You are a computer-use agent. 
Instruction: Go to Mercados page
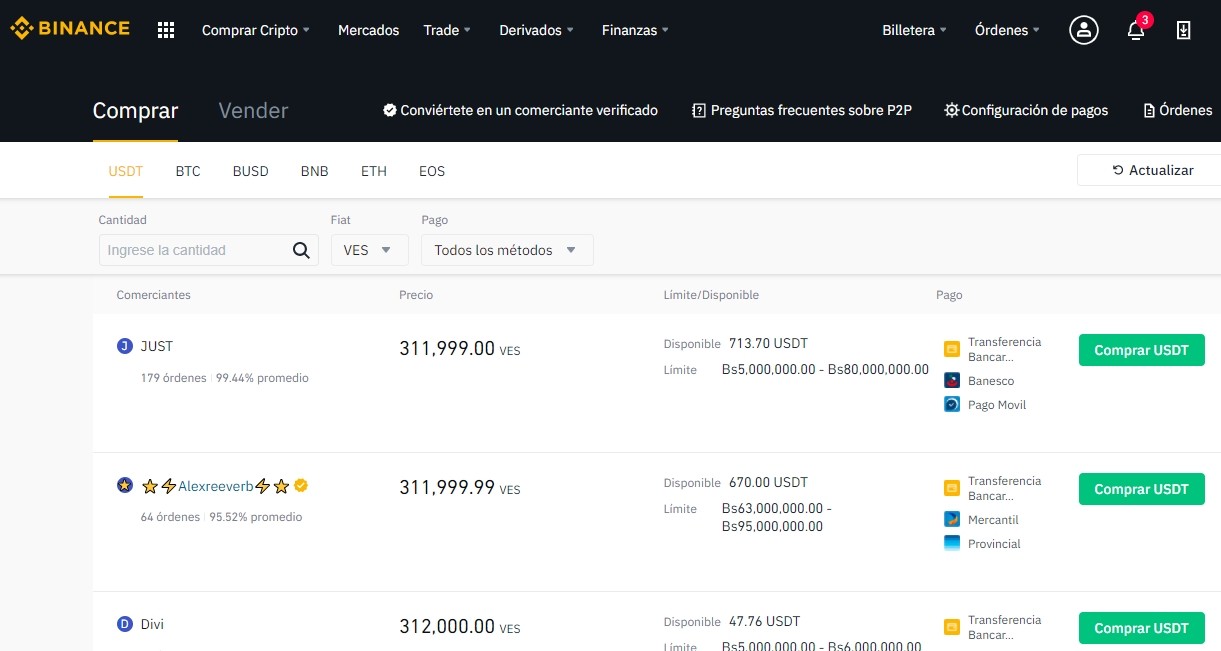click(x=369, y=30)
